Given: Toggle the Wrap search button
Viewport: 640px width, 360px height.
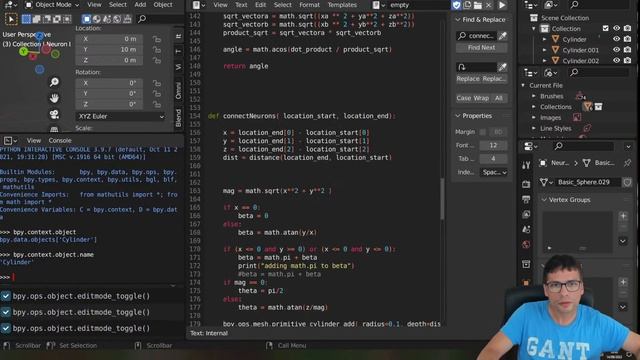Looking at the screenshot, I should click(481, 98).
